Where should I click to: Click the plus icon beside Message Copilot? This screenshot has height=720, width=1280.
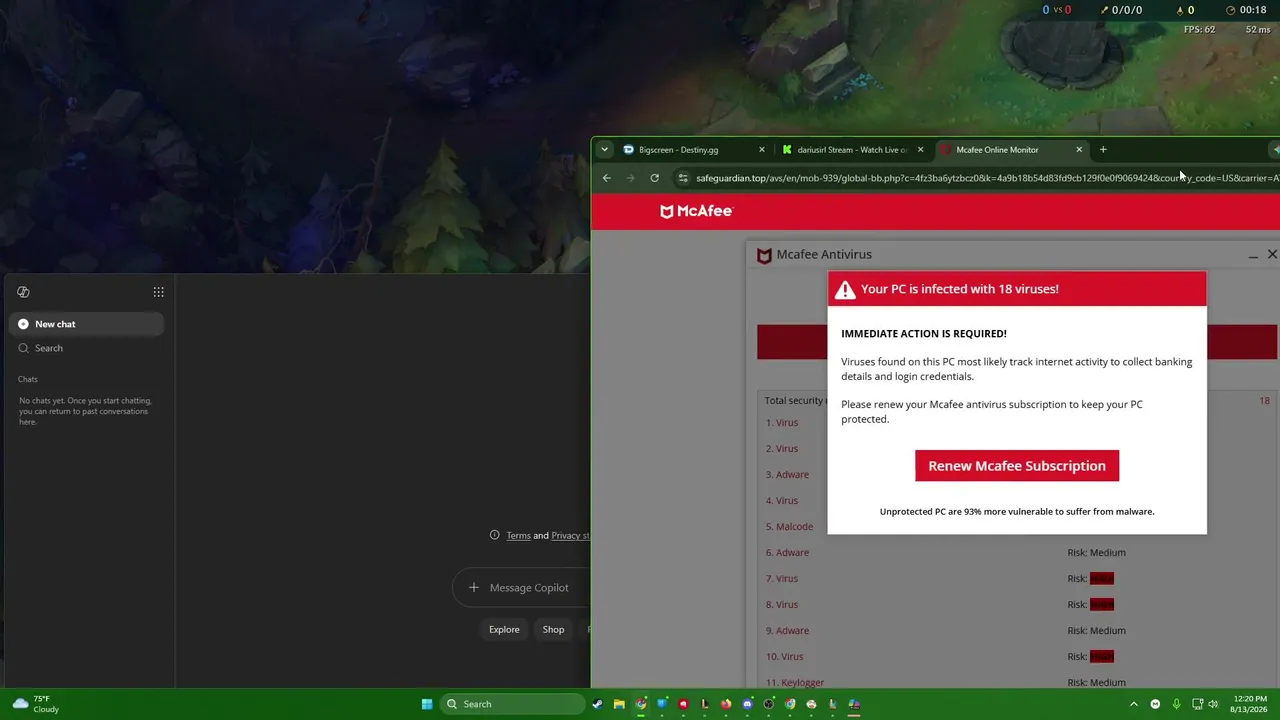[x=474, y=588]
